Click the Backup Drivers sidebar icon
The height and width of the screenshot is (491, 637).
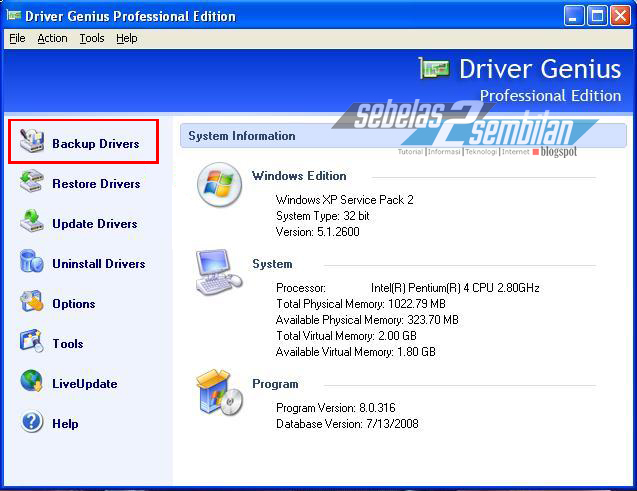click(x=32, y=141)
